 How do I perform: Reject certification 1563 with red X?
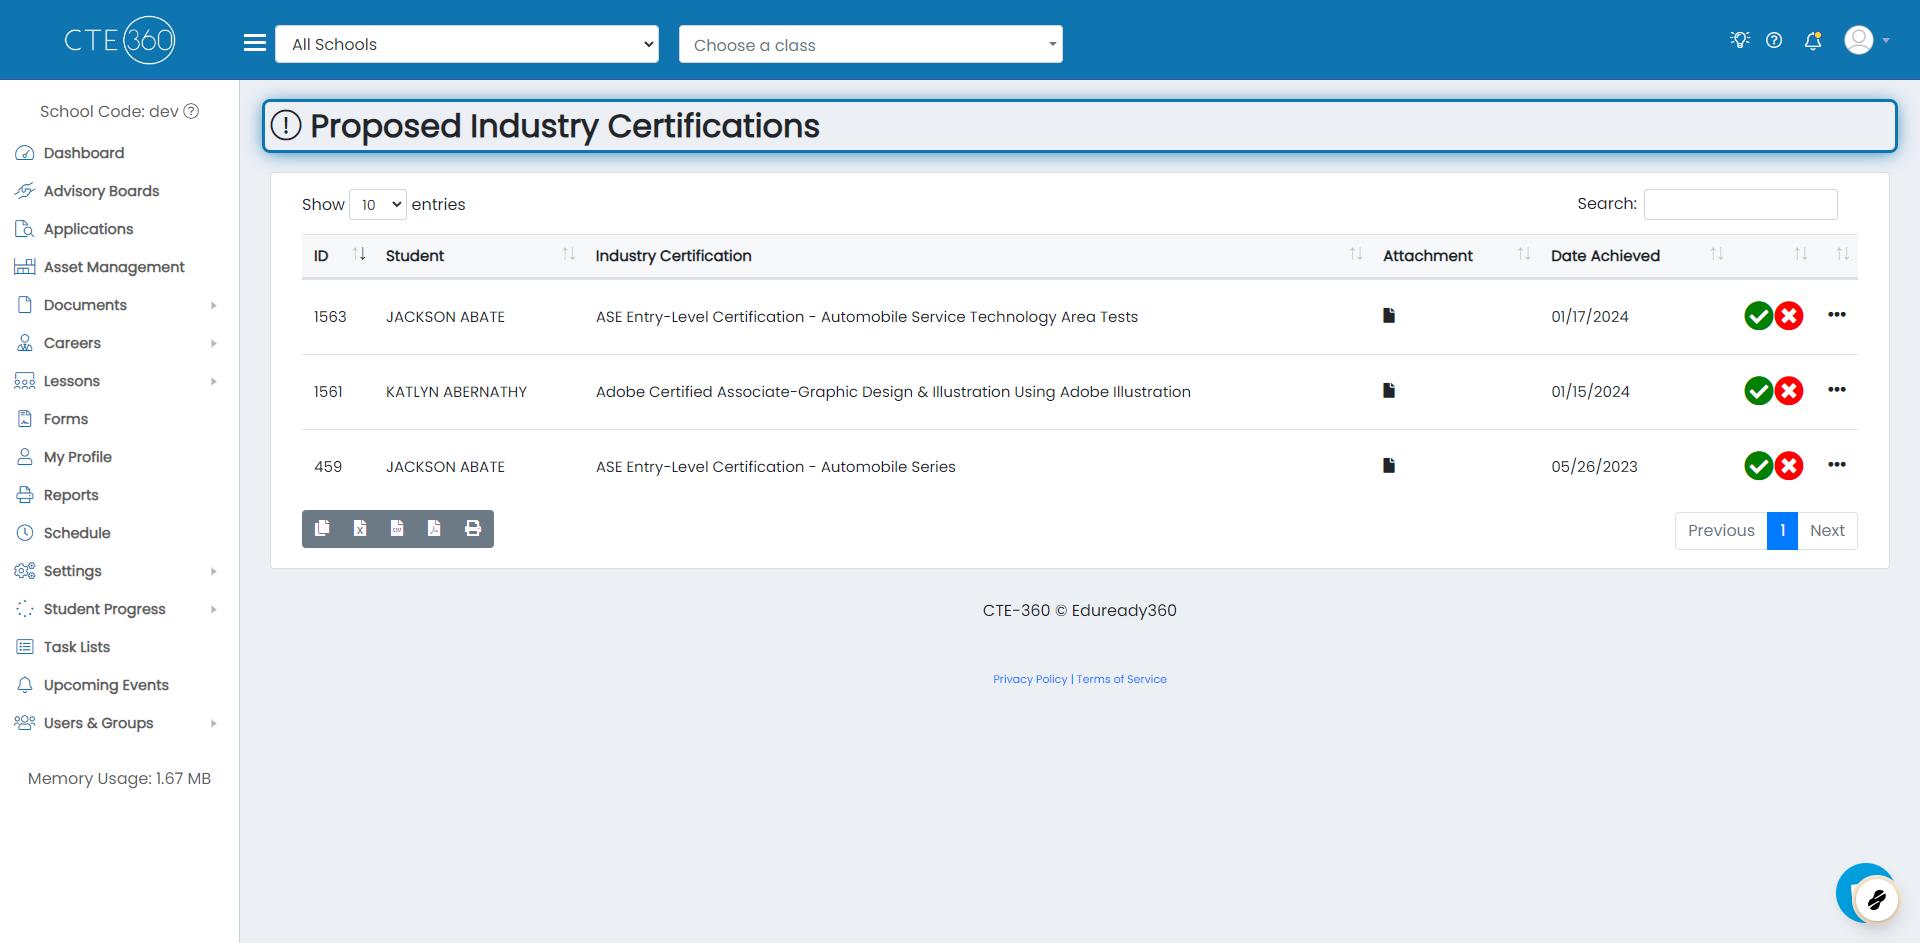pos(1789,316)
